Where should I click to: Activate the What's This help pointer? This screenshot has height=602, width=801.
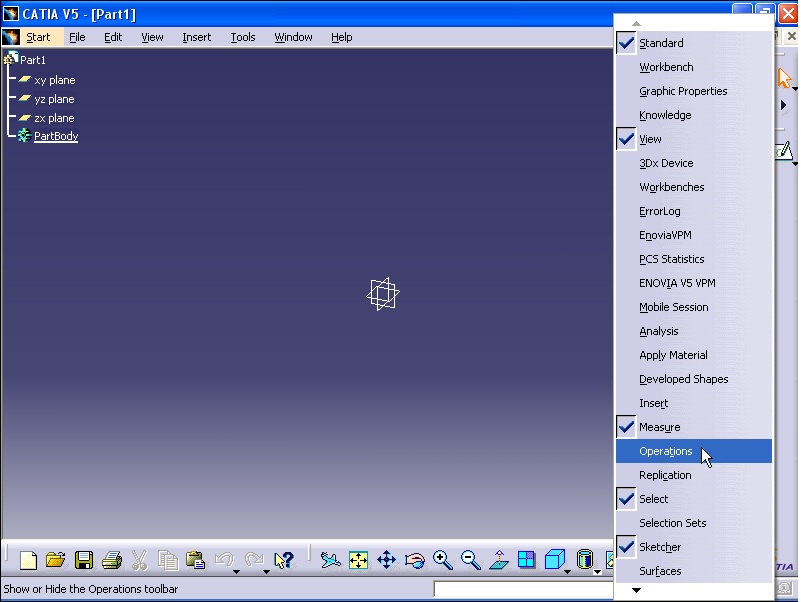point(284,560)
